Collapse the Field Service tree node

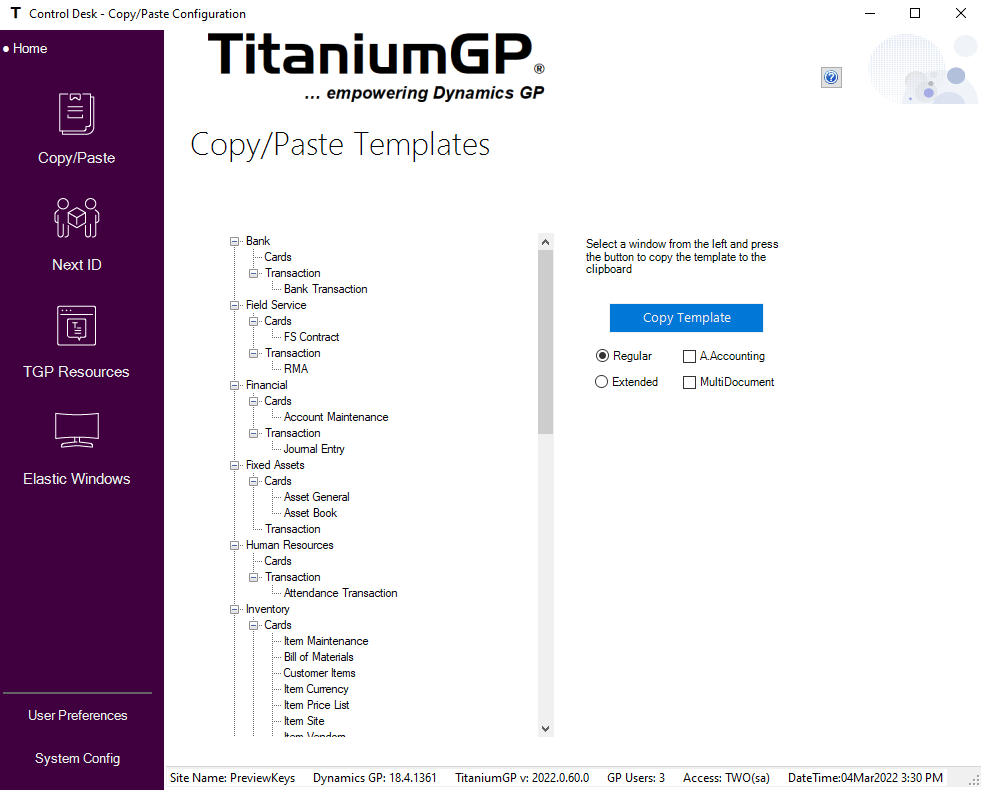tap(235, 305)
